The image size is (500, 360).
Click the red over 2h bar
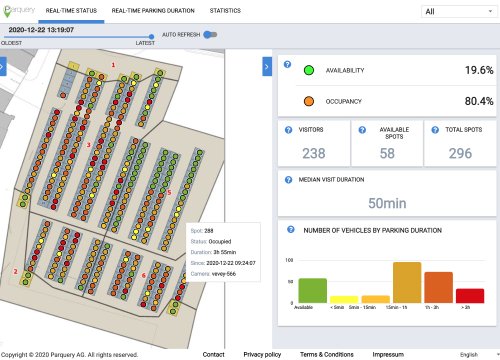(470, 296)
